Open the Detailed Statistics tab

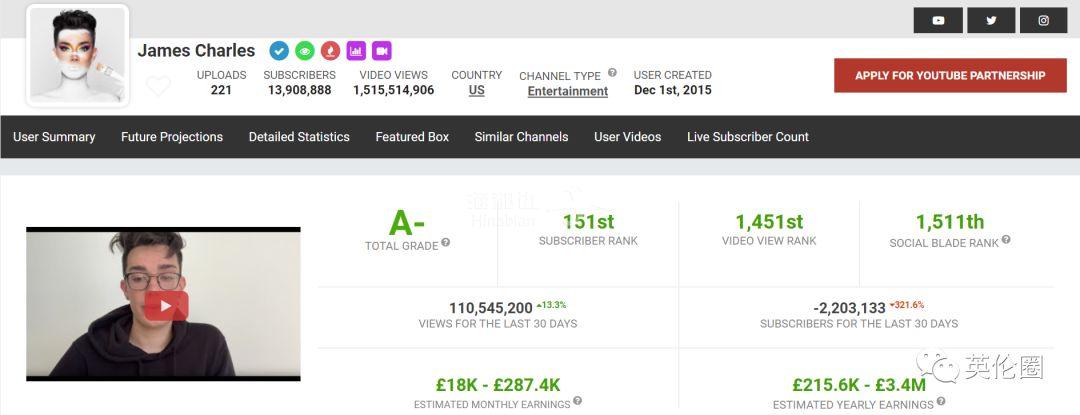[x=299, y=137]
